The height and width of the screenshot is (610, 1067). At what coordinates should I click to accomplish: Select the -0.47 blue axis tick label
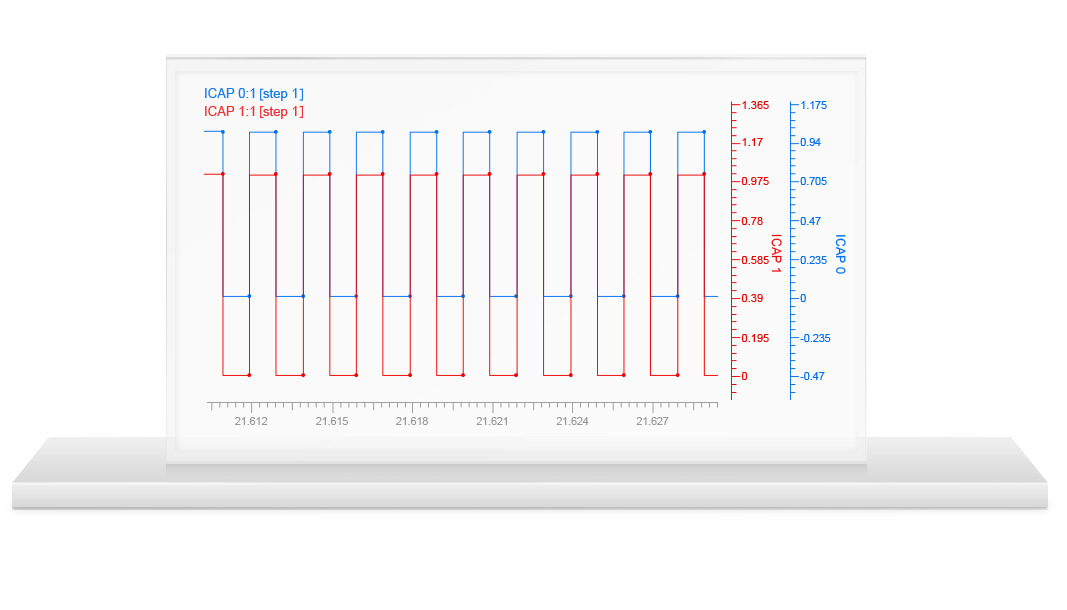(x=813, y=376)
